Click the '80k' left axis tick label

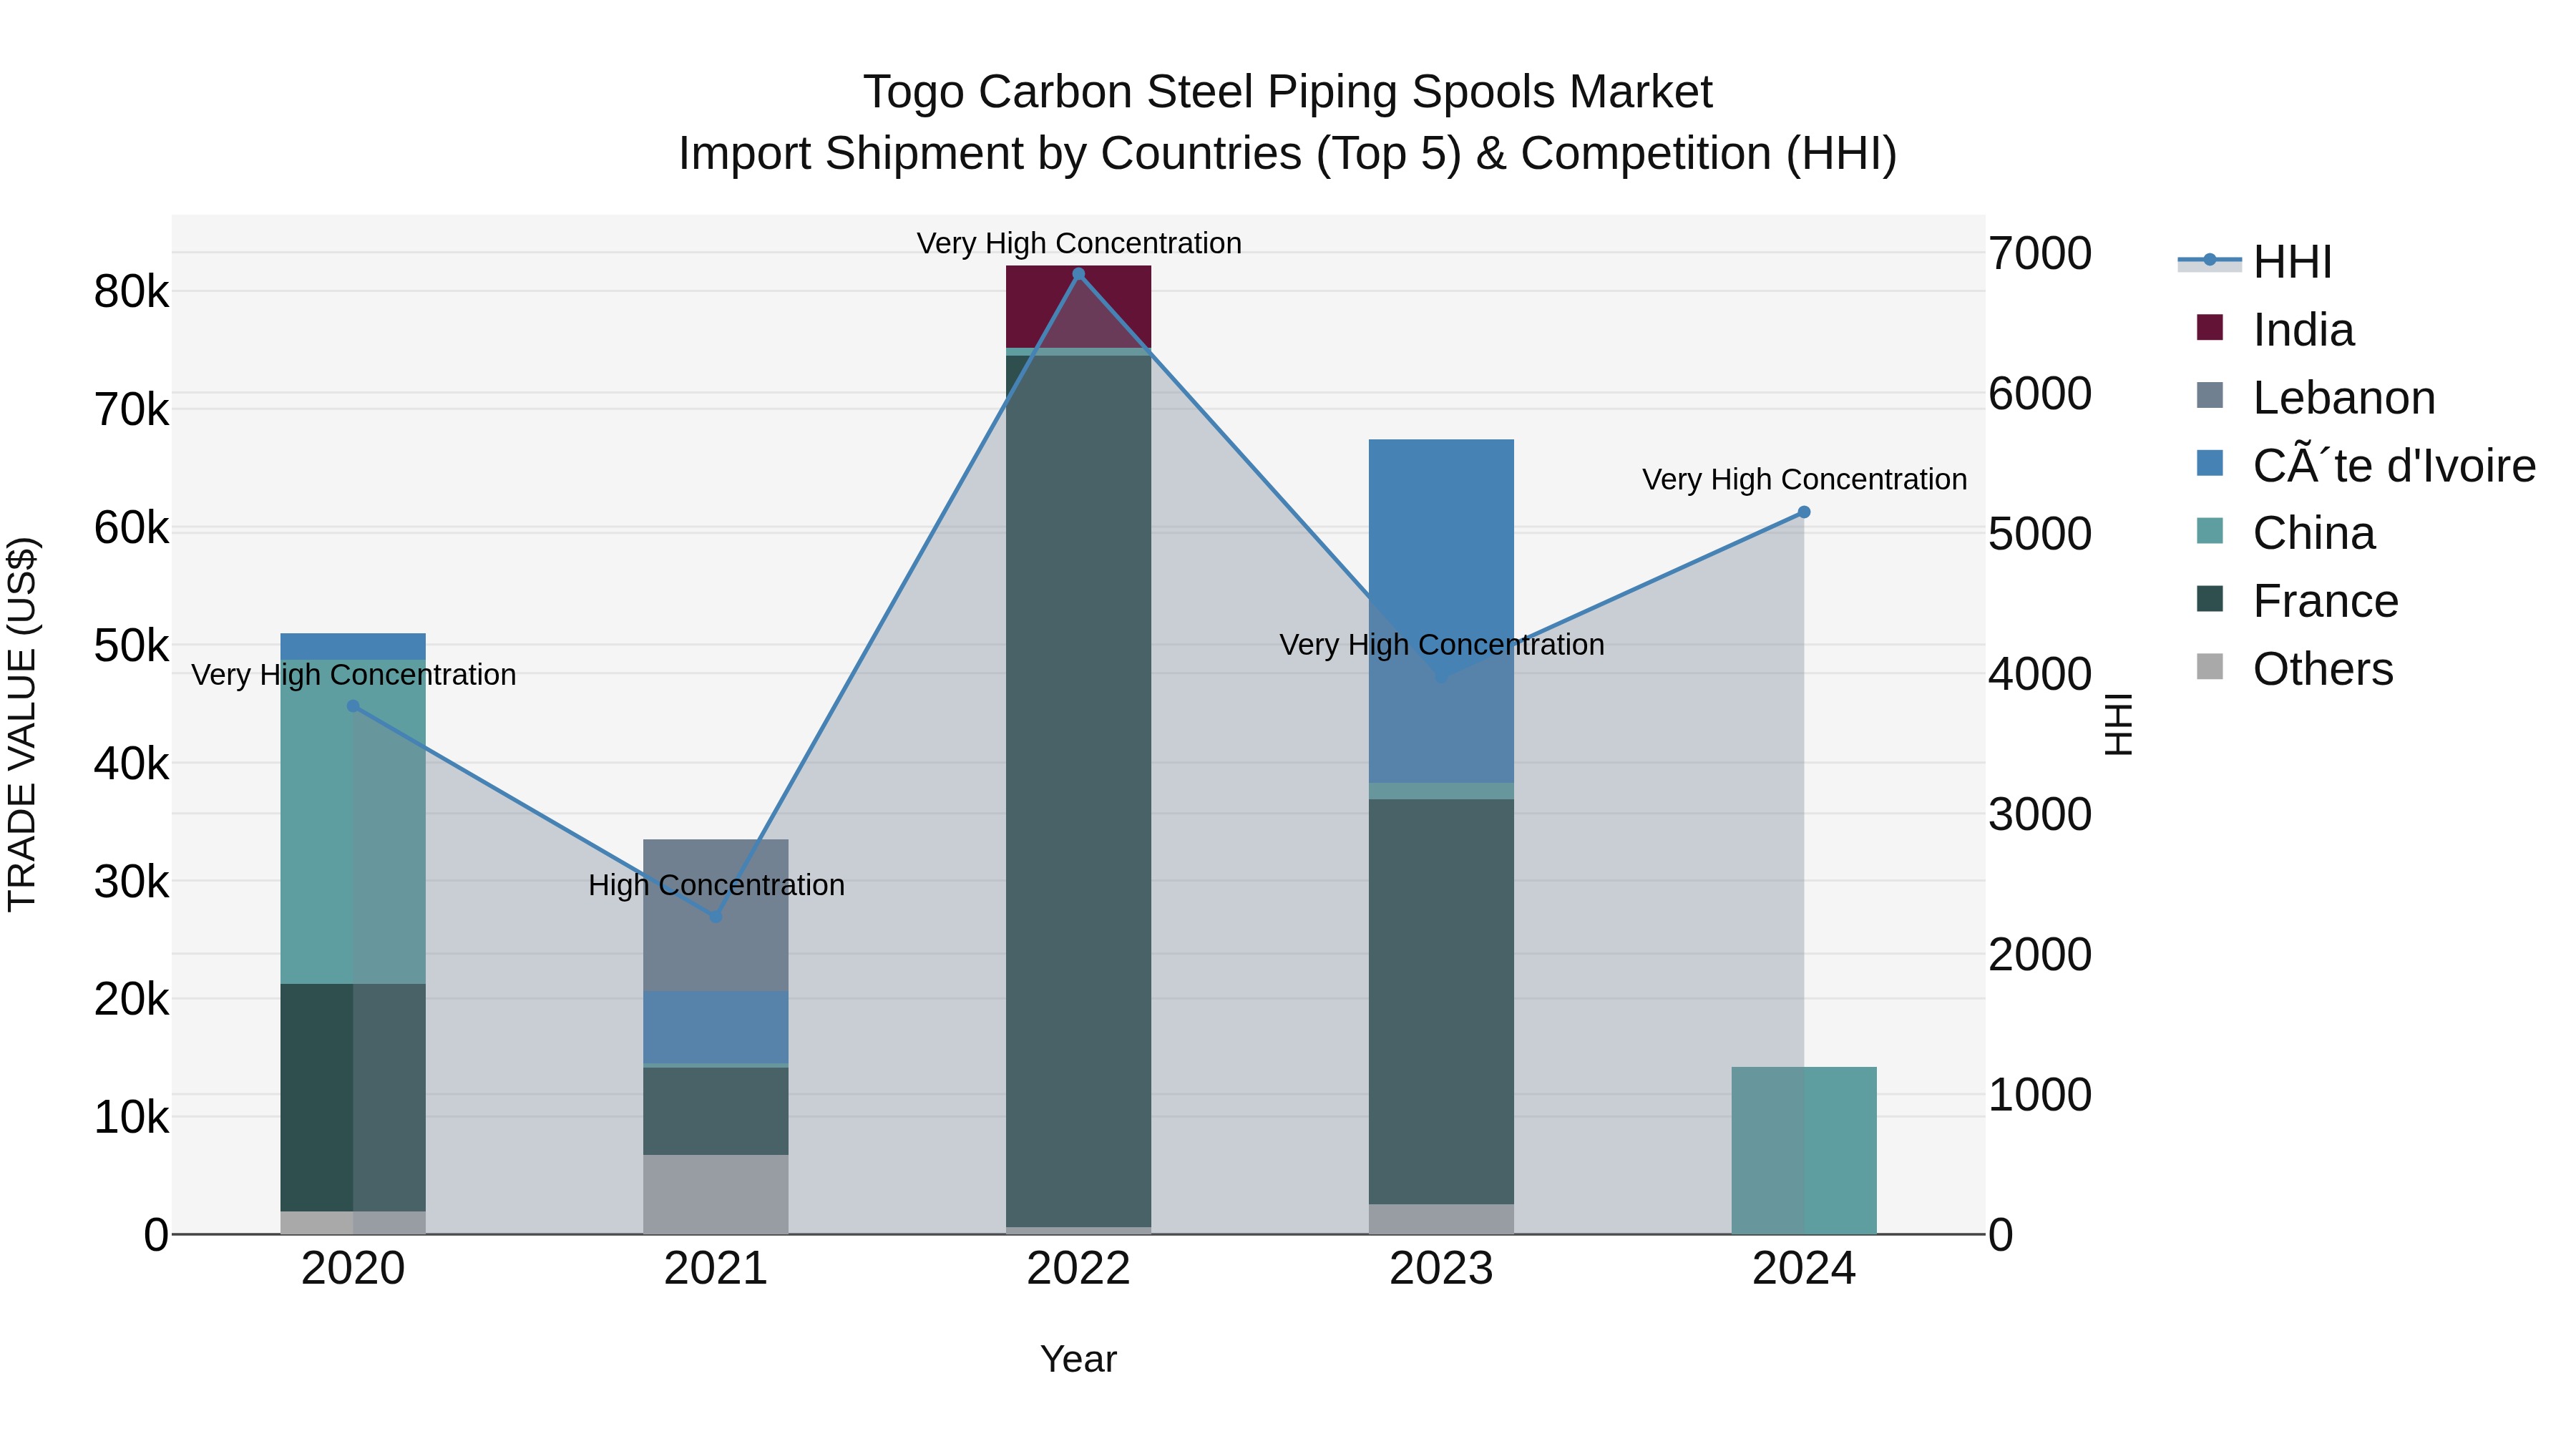(131, 292)
